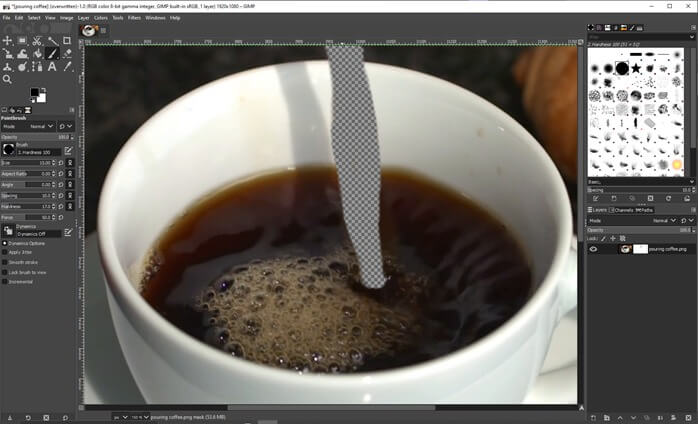Viewport: 698px width, 424px height.
Task: Toggle visibility eye of pouring coffee layer
Action: 593,249
